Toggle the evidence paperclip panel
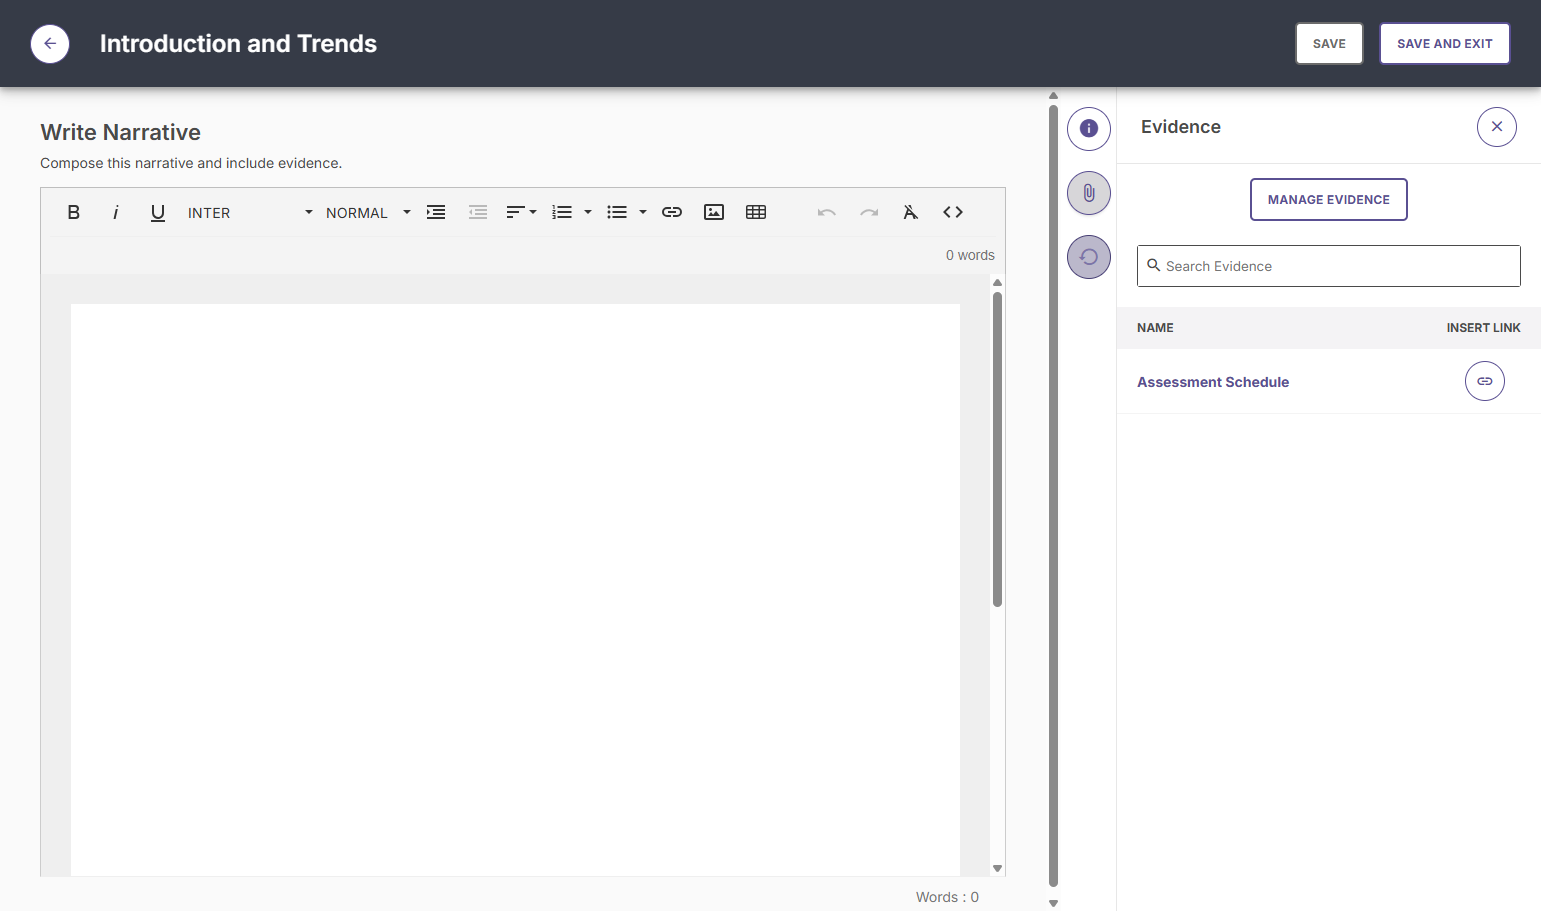 pos(1089,193)
